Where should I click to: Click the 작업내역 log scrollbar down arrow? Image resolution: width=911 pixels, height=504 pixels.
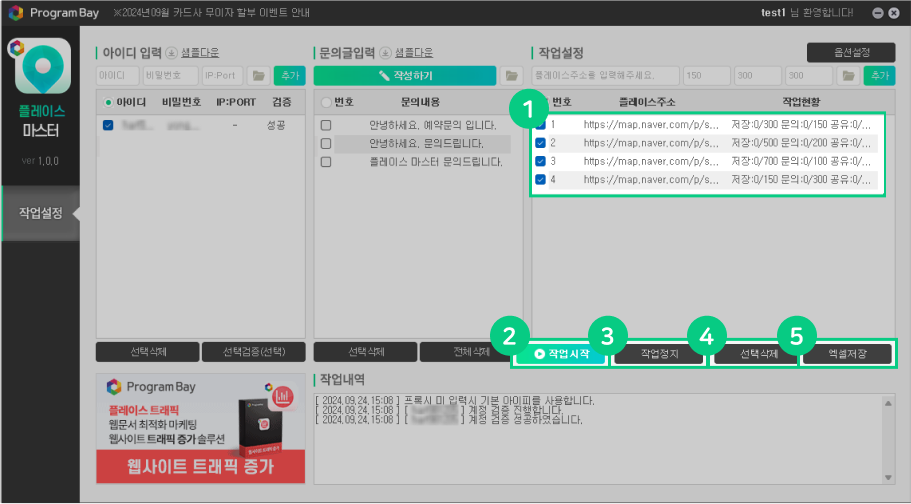(x=890, y=477)
